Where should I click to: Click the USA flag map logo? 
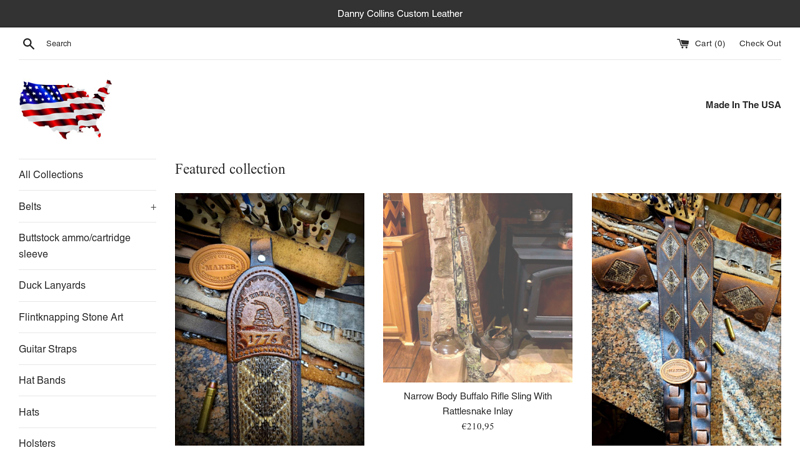[x=65, y=109]
